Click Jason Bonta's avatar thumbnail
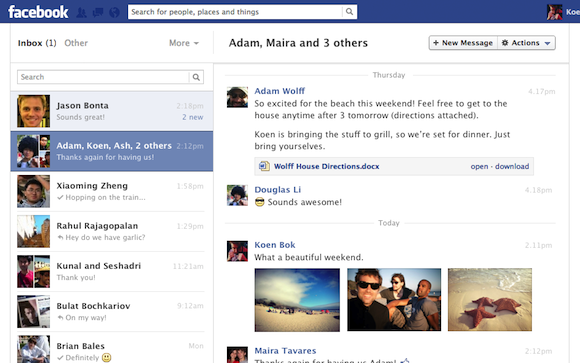Screen dimensions: 580x363 click(33, 111)
